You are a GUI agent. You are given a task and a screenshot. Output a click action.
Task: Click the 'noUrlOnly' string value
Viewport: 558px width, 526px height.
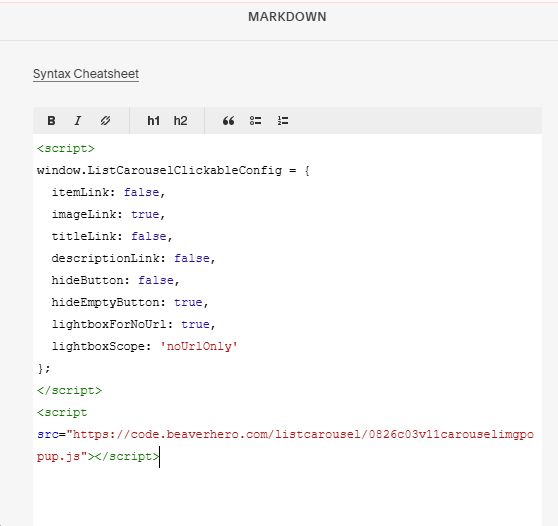pyautogui.click(x=199, y=346)
